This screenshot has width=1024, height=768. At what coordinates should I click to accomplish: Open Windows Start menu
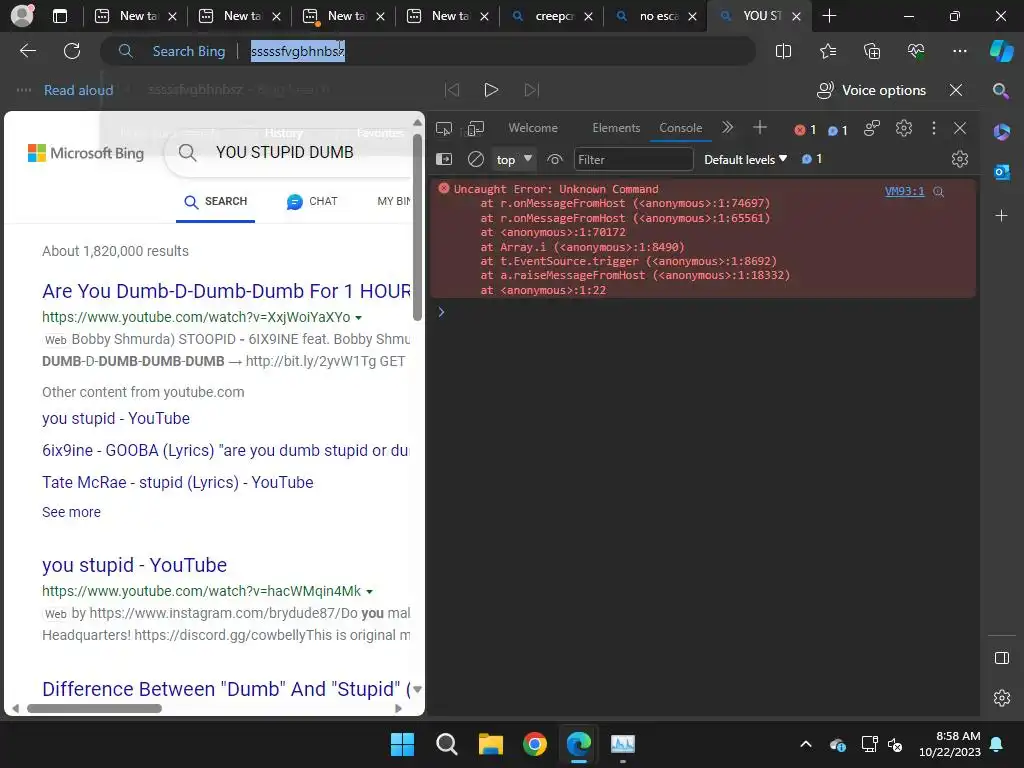click(402, 744)
